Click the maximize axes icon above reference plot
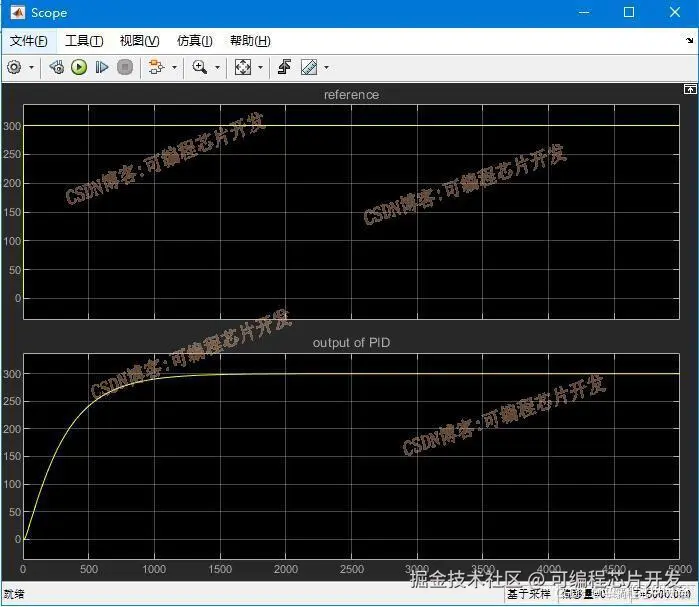699x607 pixels. tap(690, 89)
